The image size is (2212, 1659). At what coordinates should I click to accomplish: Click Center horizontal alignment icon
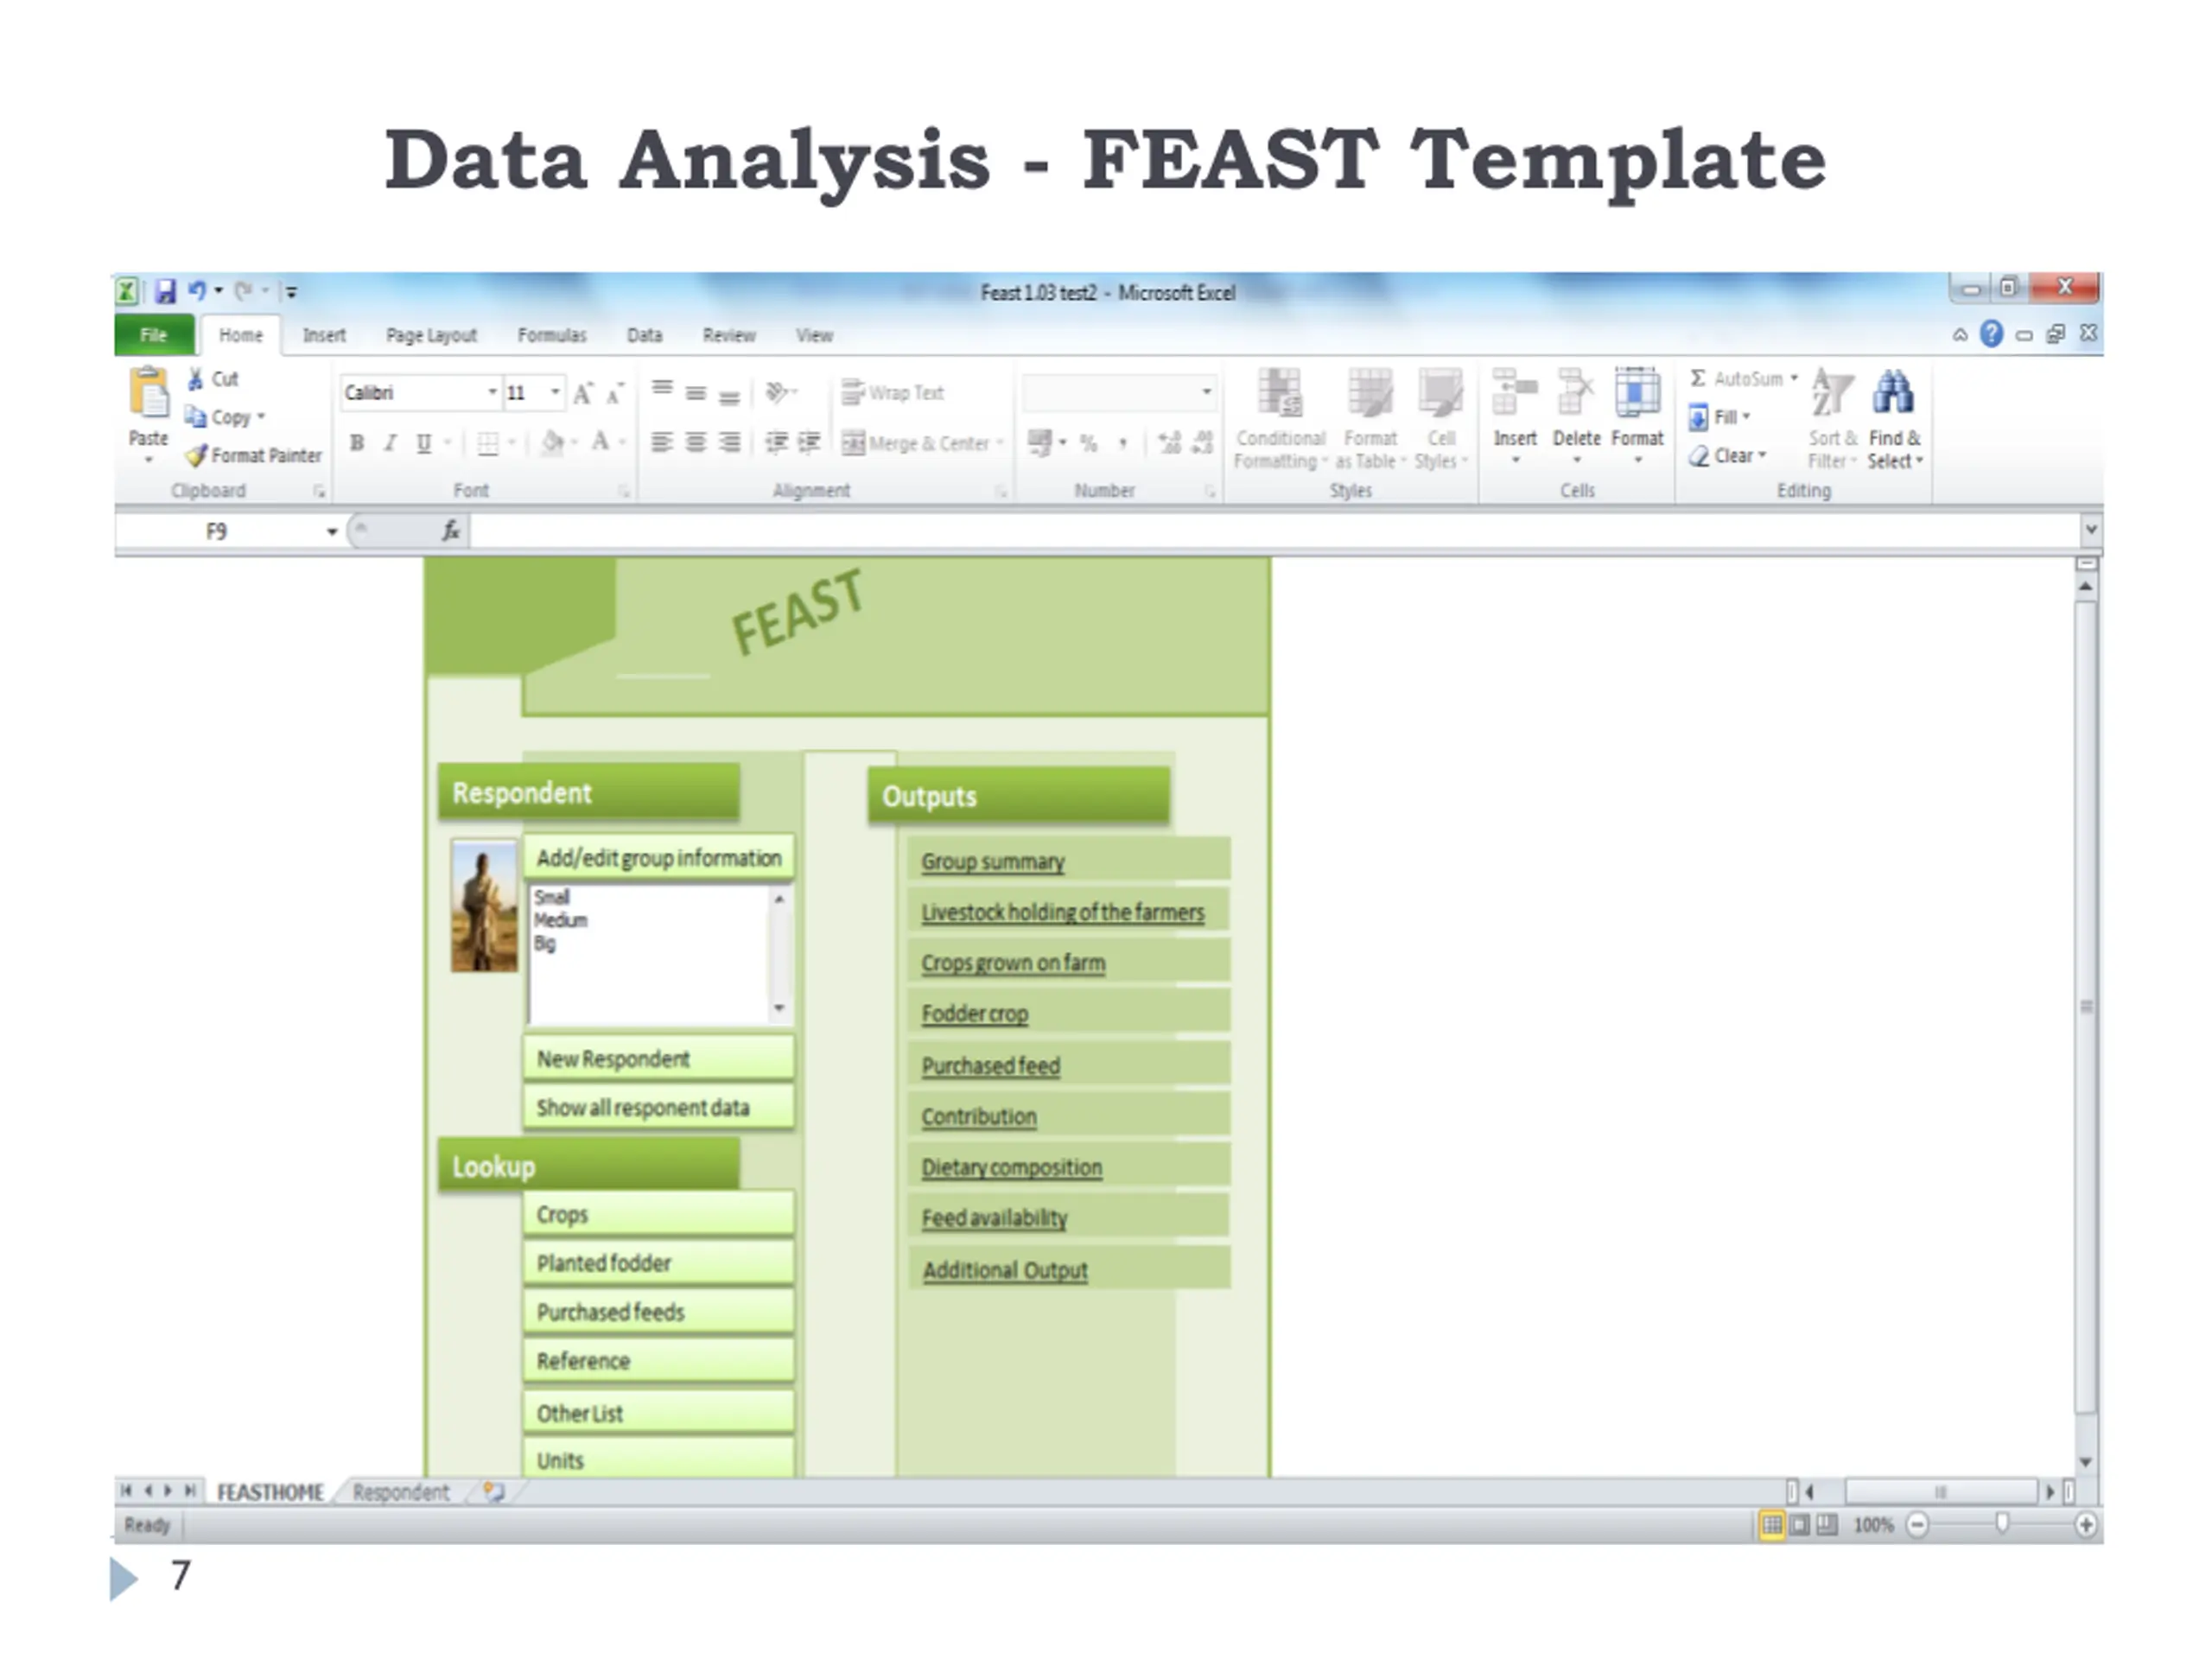(x=696, y=442)
